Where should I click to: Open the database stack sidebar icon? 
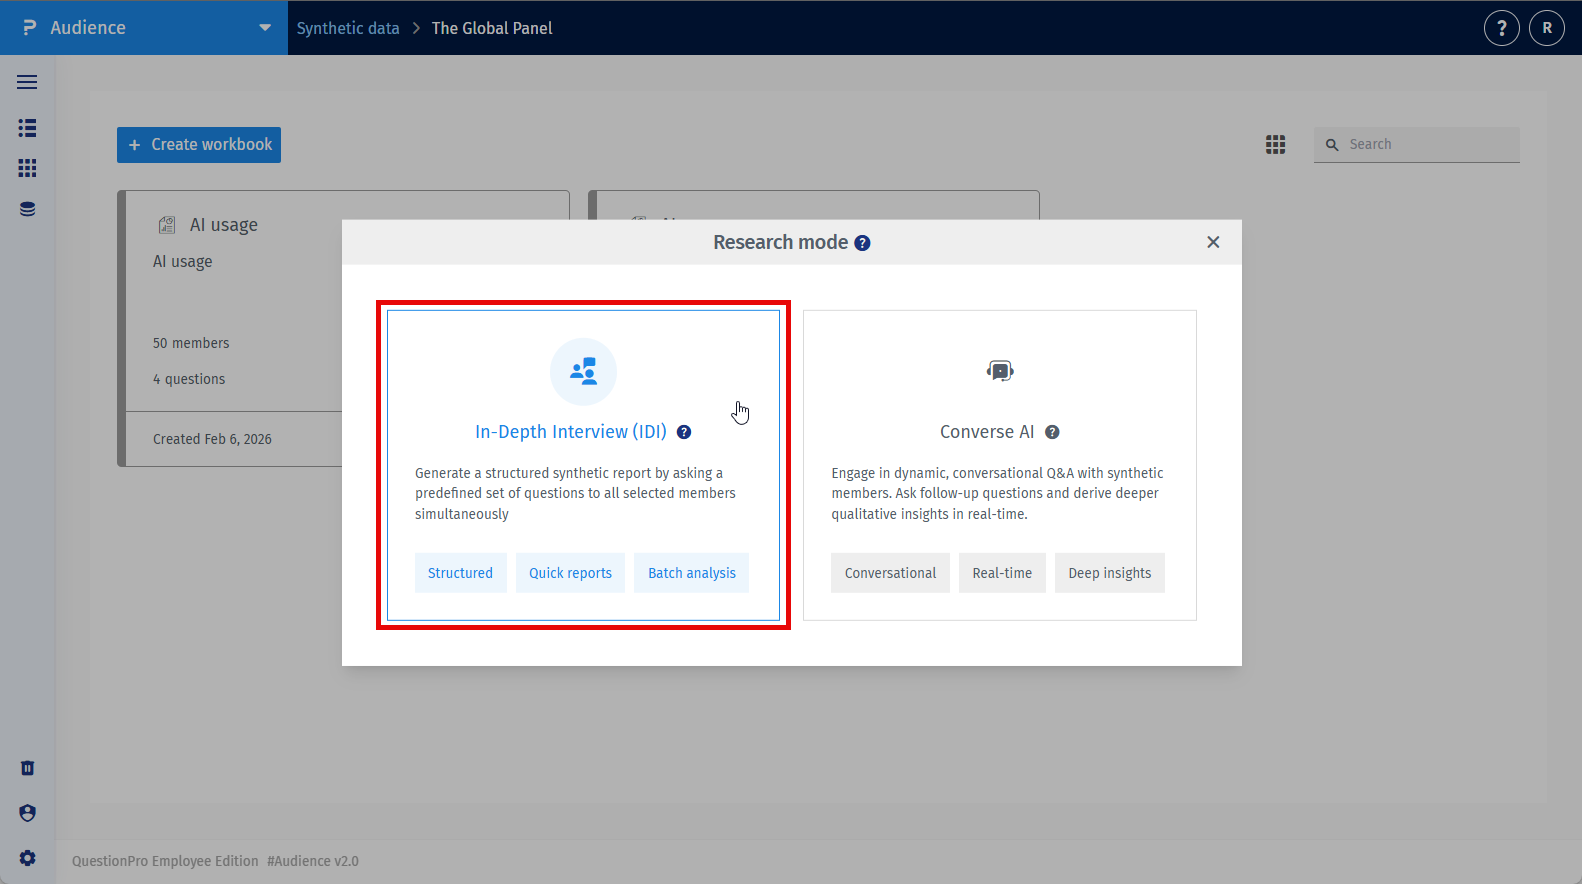point(27,209)
